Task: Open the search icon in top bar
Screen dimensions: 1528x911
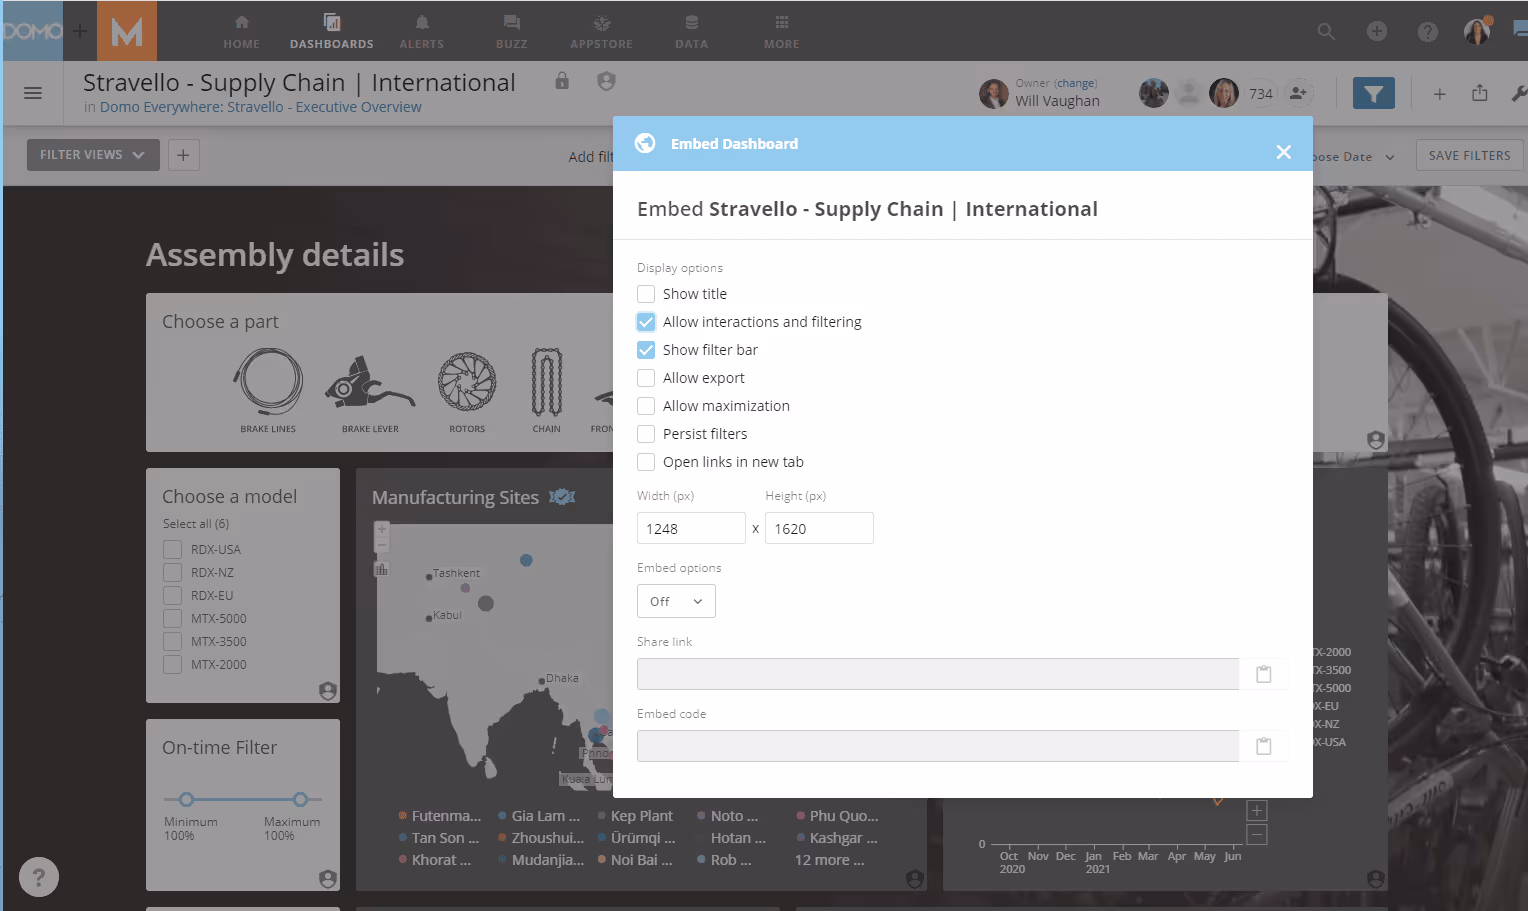Action: pyautogui.click(x=1326, y=32)
